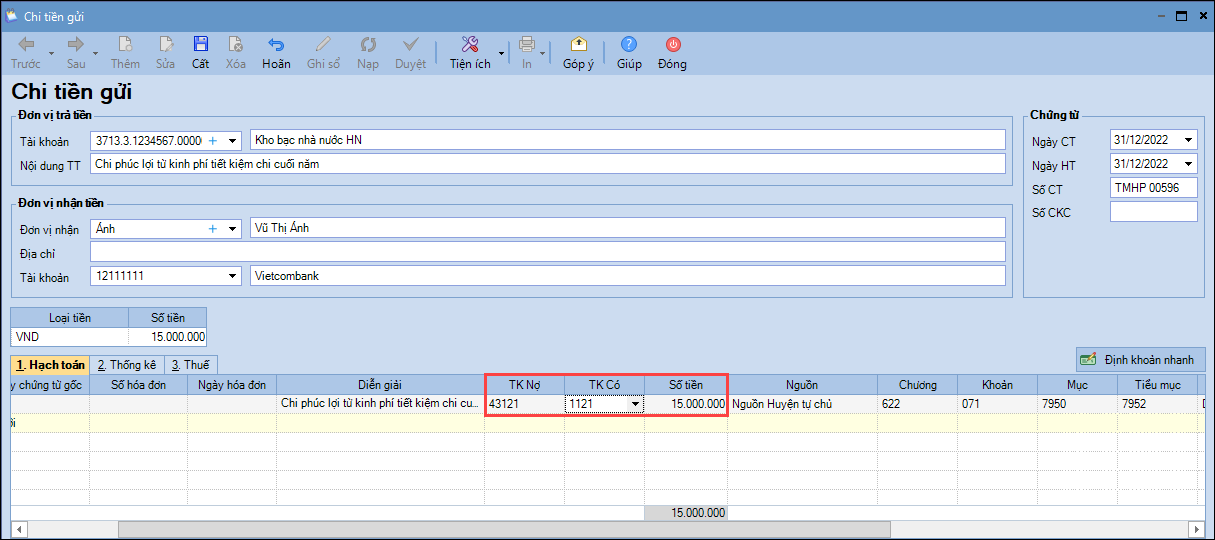Switch to the Hạch toán tab

50,365
